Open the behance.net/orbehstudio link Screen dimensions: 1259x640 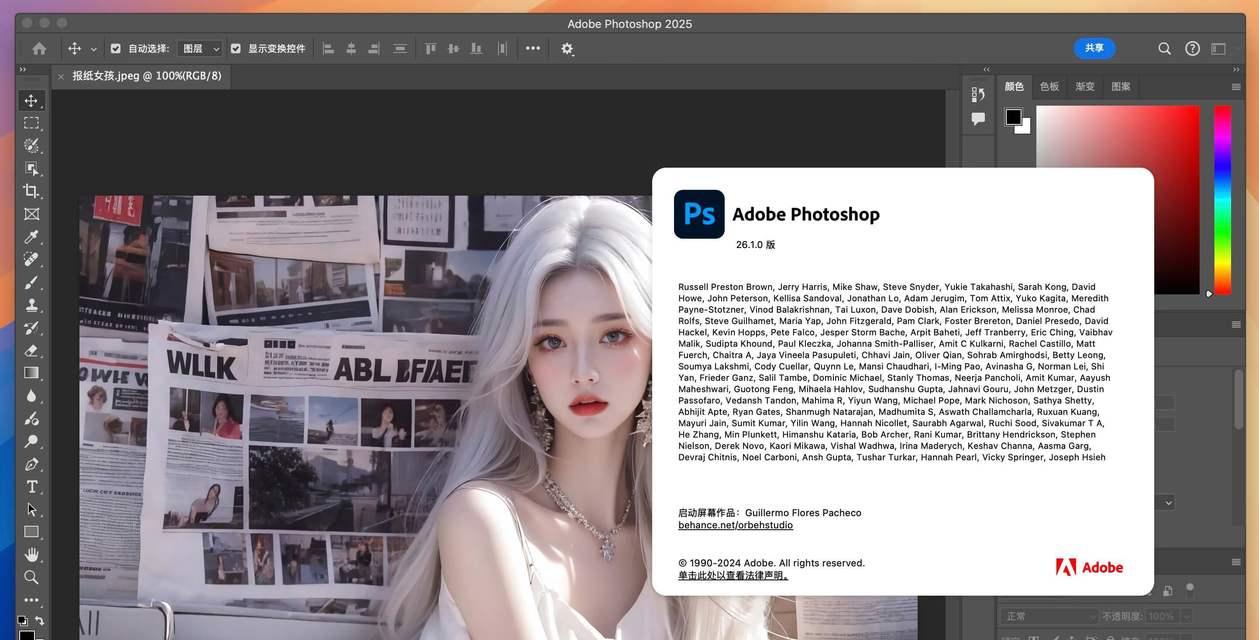coord(735,525)
